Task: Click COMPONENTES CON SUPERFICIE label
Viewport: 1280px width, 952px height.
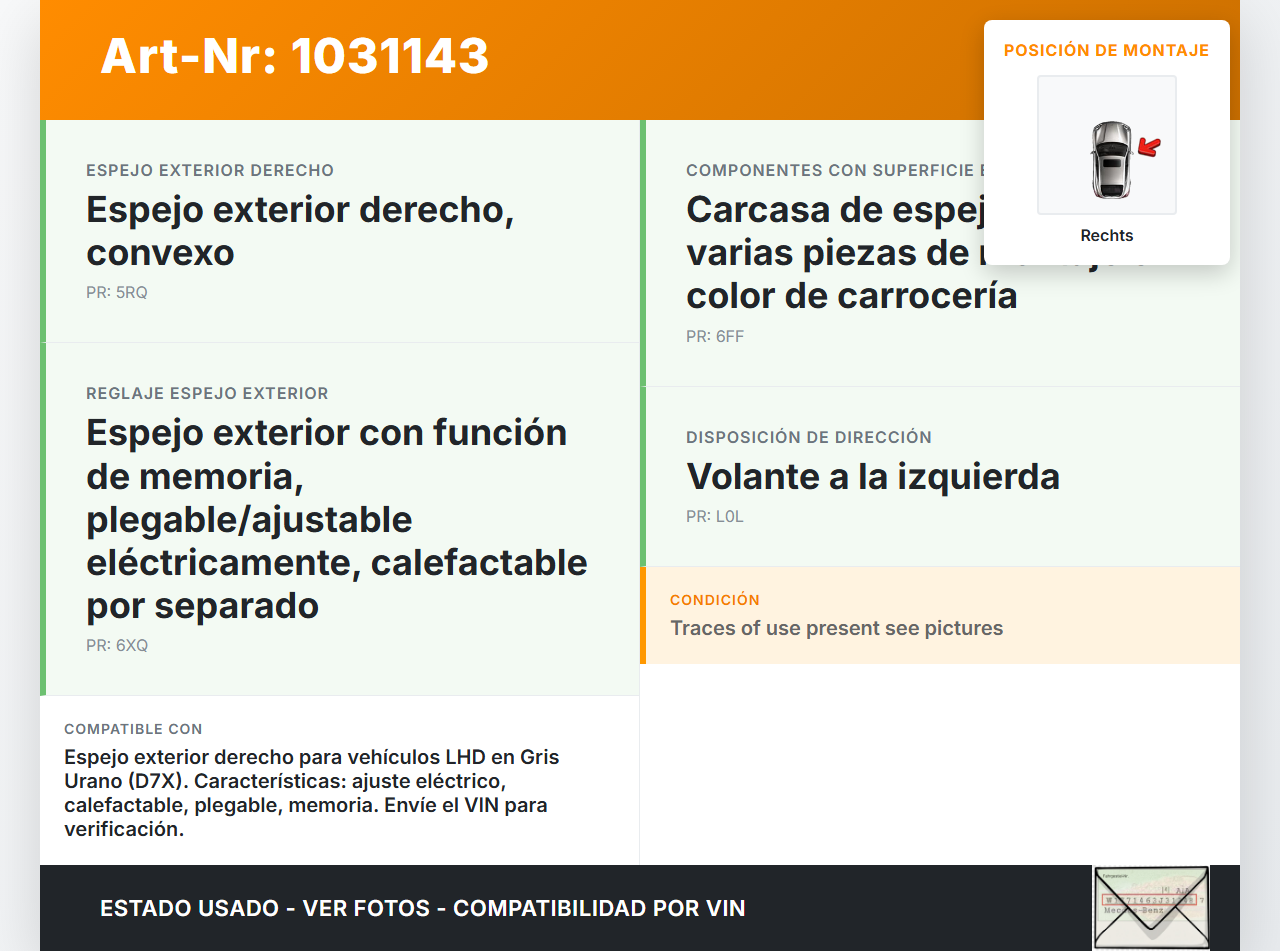Action: coord(835,171)
